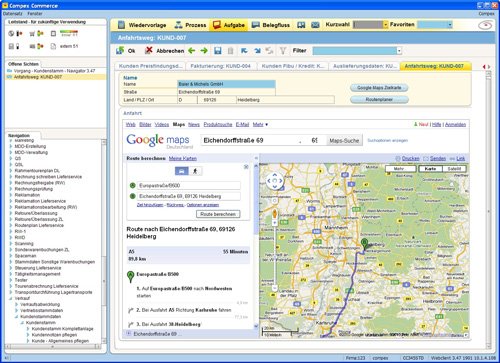
Task: Click the open book icon after Belegfluss
Action: [x=301, y=25]
